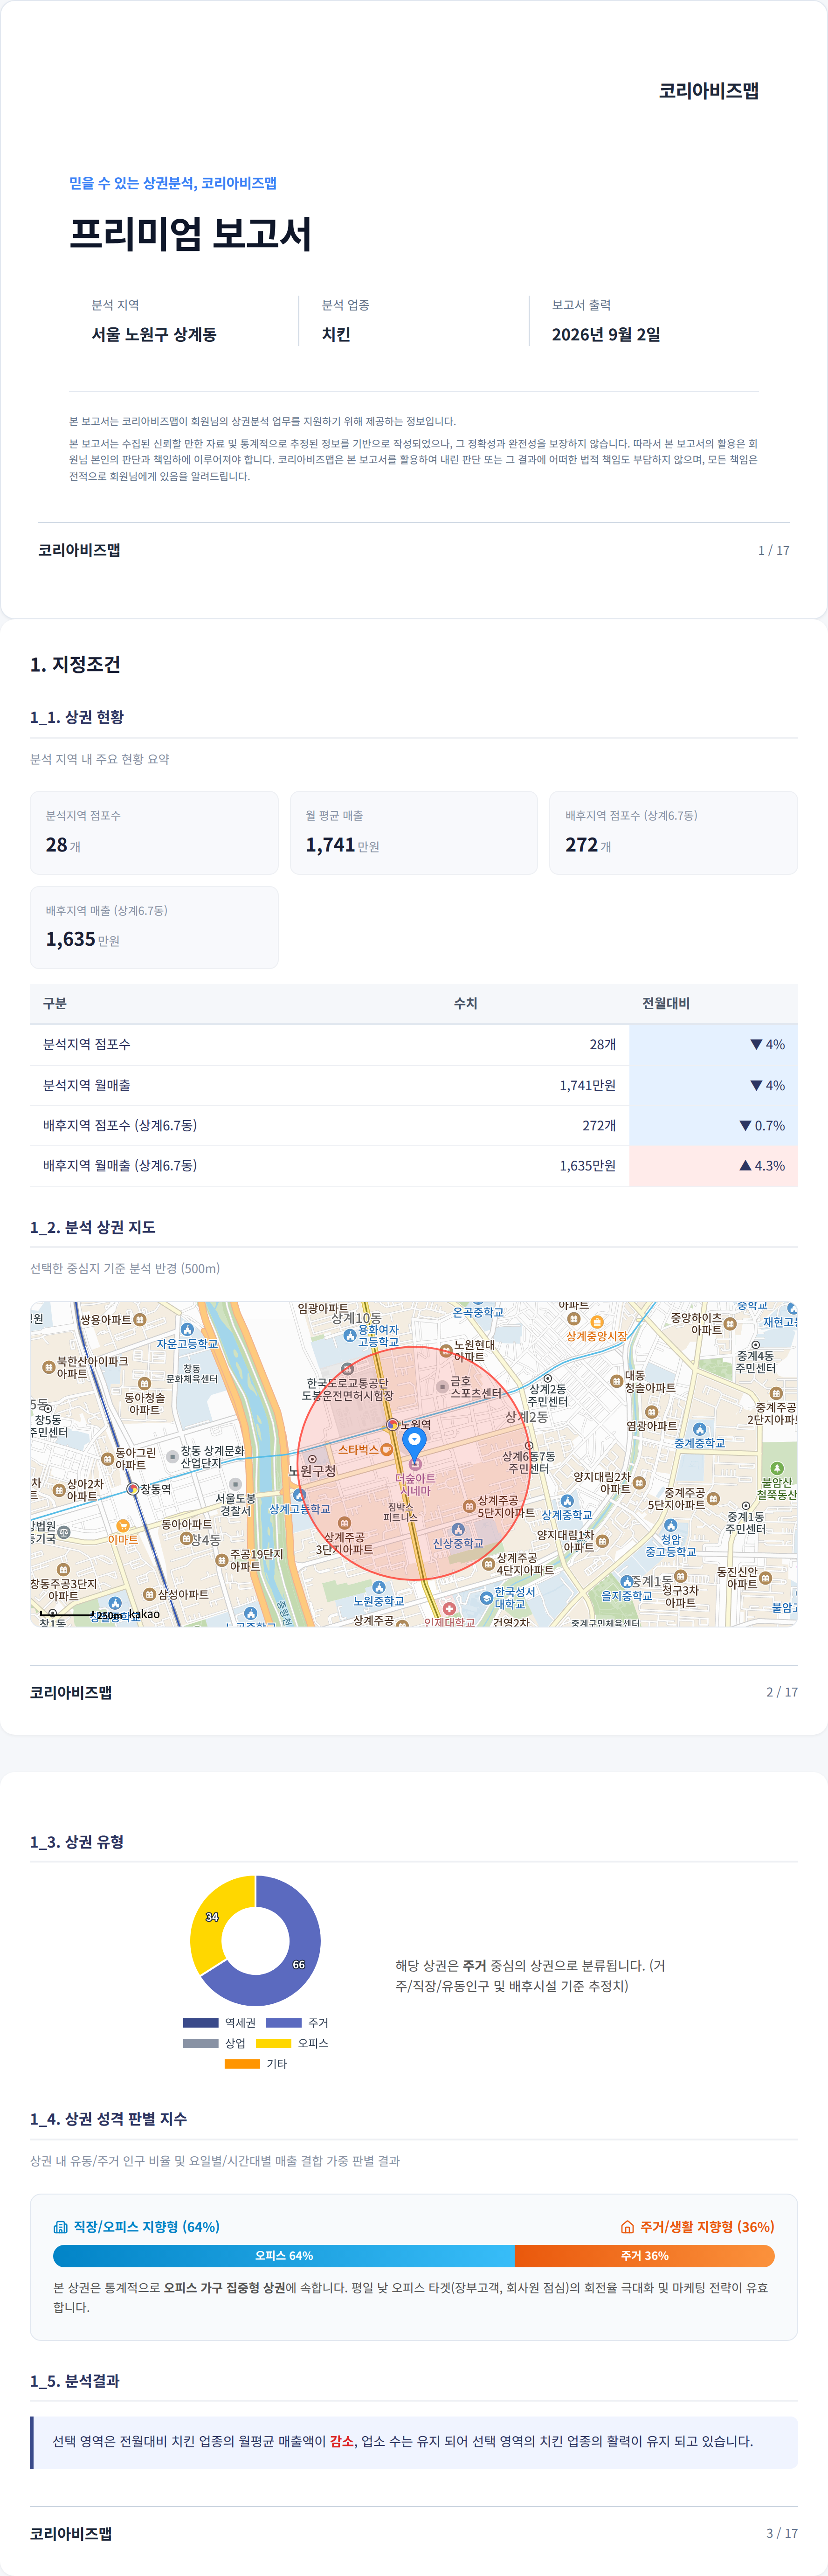Click the 272개 value in table
Image resolution: width=828 pixels, height=2576 pixels.
pos(599,1126)
